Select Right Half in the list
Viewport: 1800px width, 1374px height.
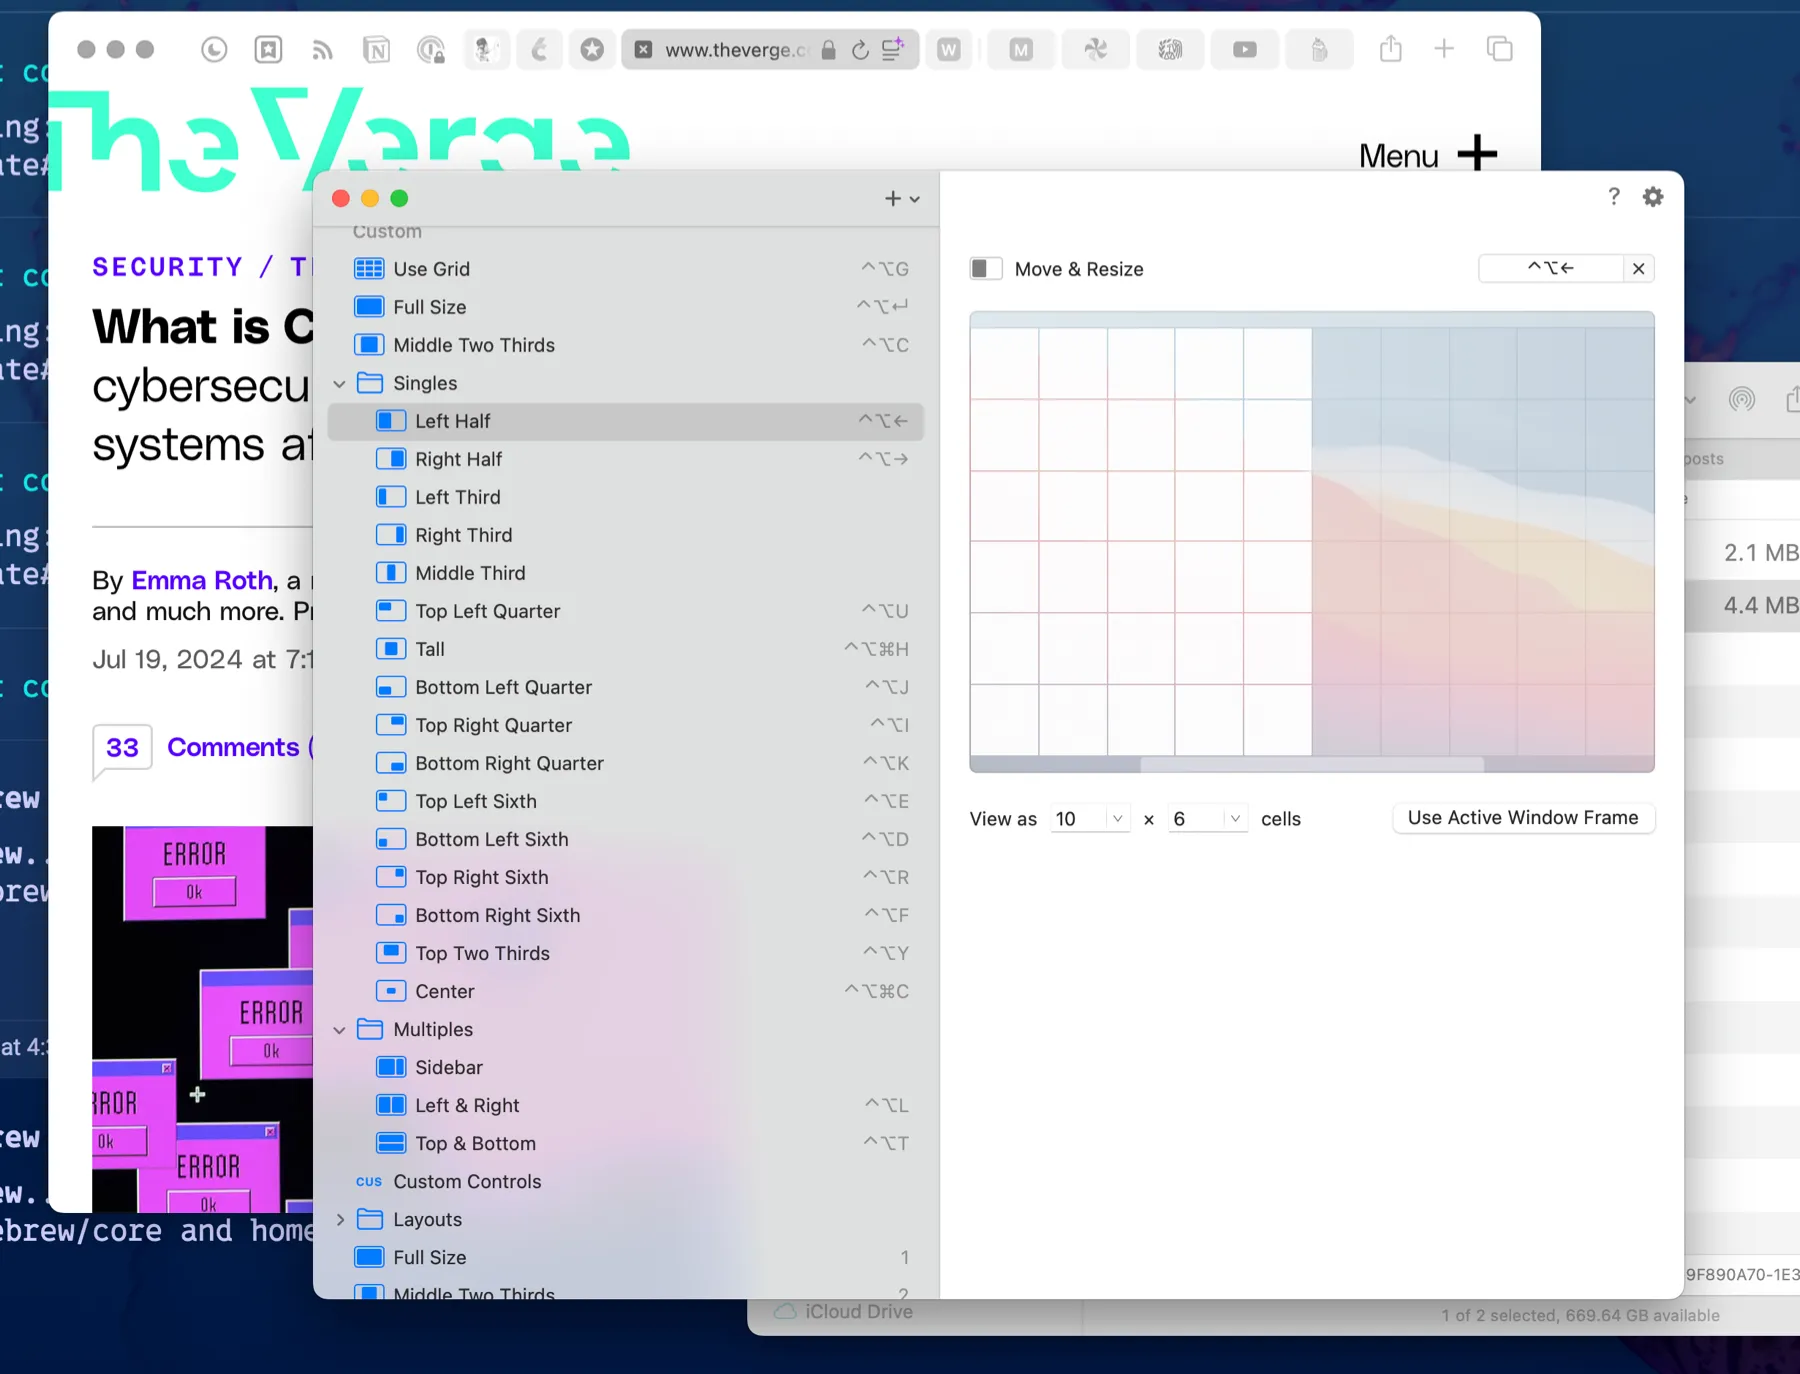(x=458, y=459)
